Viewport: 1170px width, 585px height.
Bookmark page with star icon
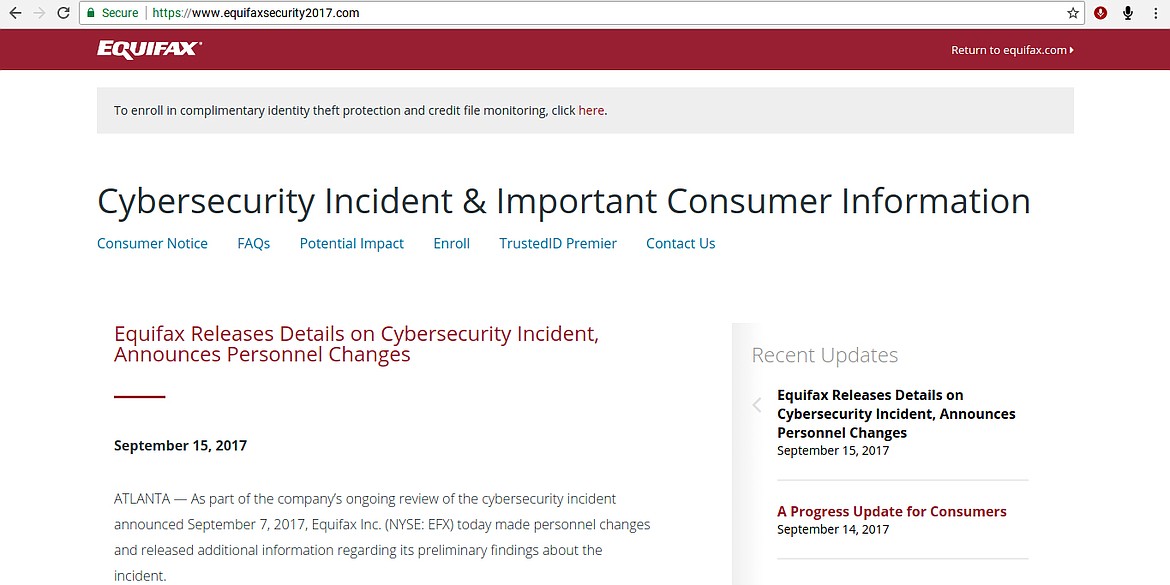click(x=1073, y=13)
